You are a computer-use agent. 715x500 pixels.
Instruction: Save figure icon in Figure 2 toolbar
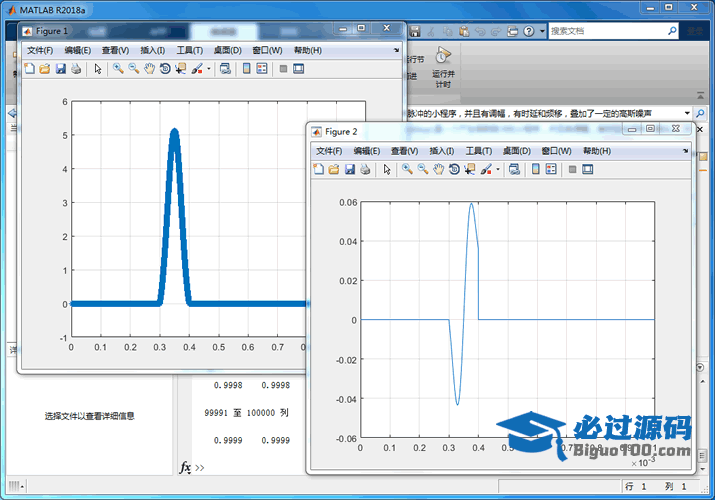tap(350, 170)
